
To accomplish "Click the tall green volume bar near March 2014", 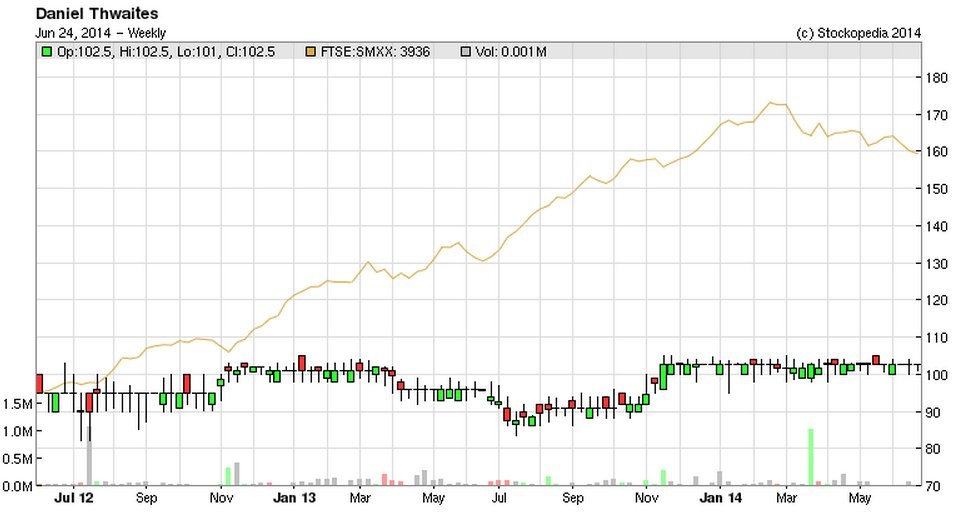I will tap(811, 457).
